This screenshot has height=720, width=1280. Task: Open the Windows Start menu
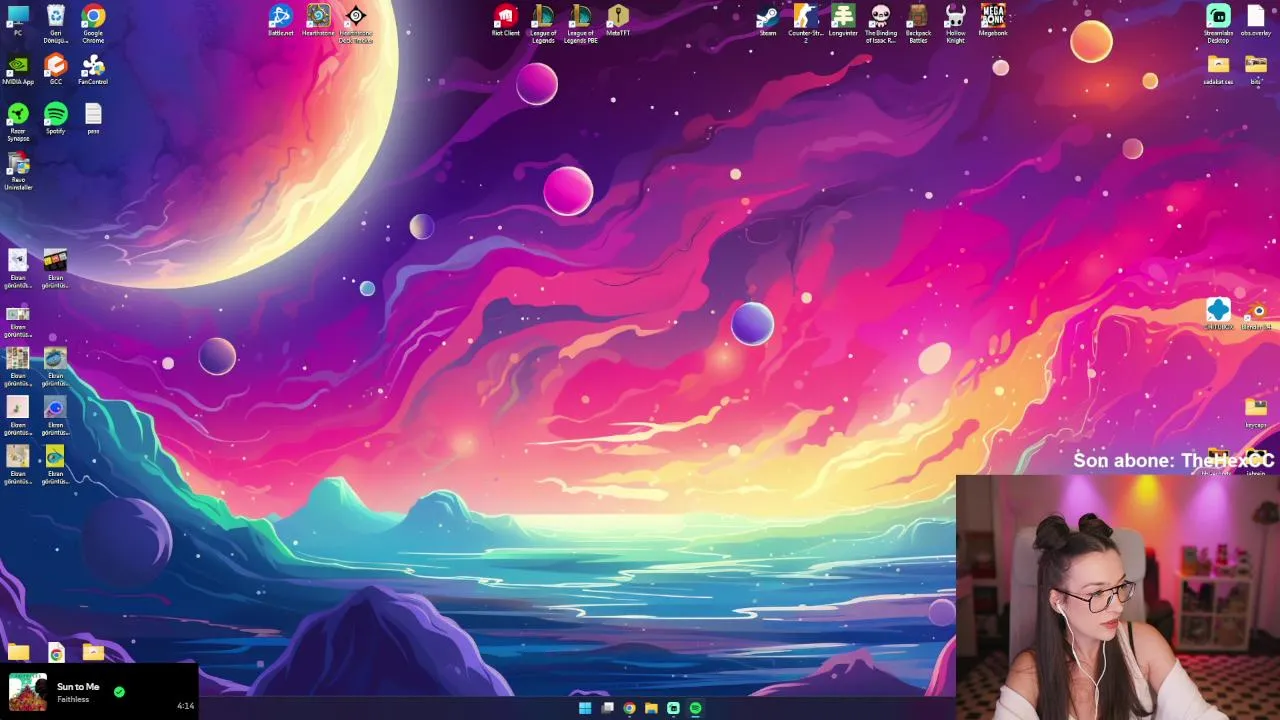(585, 708)
